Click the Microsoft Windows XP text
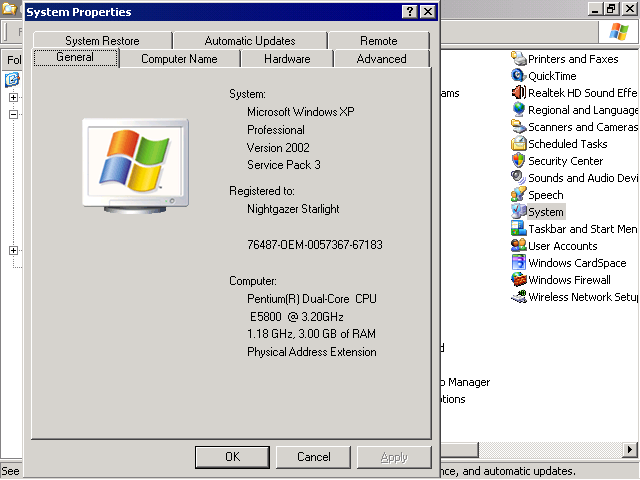Image resolution: width=640 pixels, height=480 pixels. (x=301, y=111)
